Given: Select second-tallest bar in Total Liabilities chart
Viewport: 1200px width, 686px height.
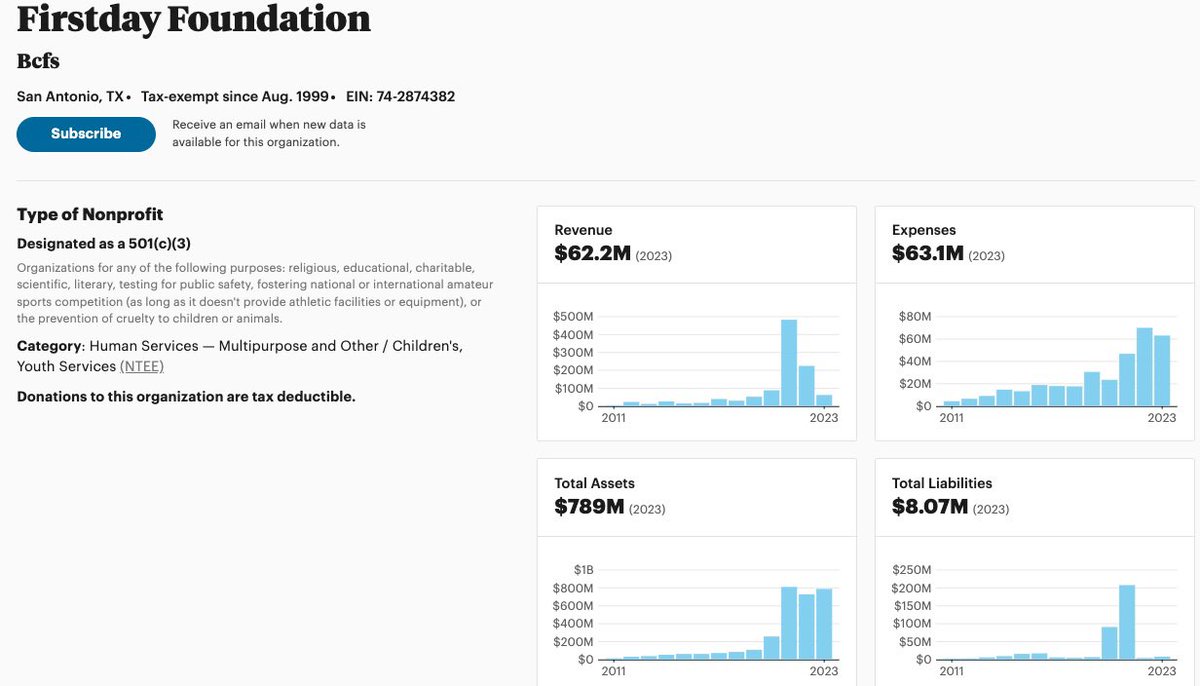Looking at the screenshot, I should tap(1109, 643).
